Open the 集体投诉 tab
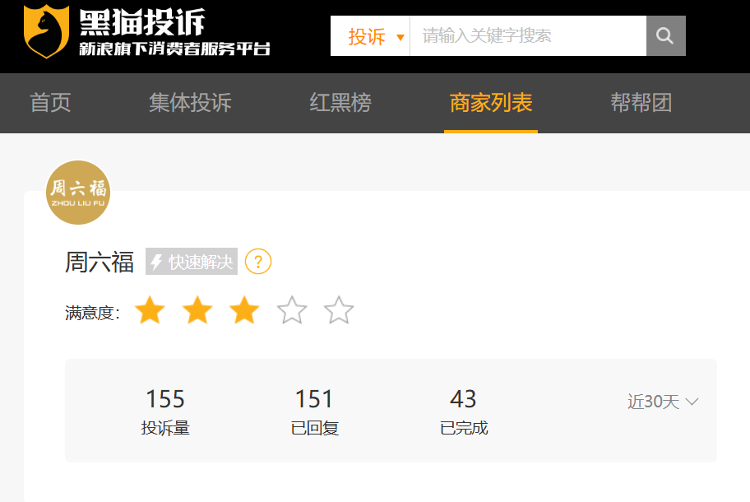 click(x=190, y=103)
